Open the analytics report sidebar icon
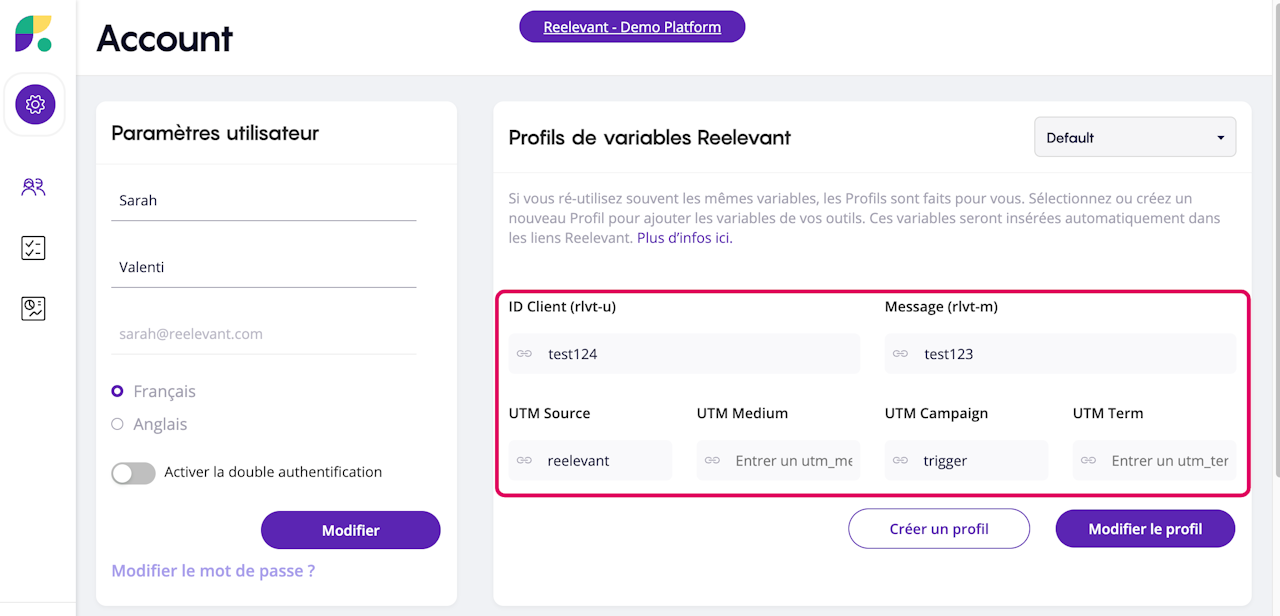Viewport: 1280px width, 616px height. click(33, 309)
